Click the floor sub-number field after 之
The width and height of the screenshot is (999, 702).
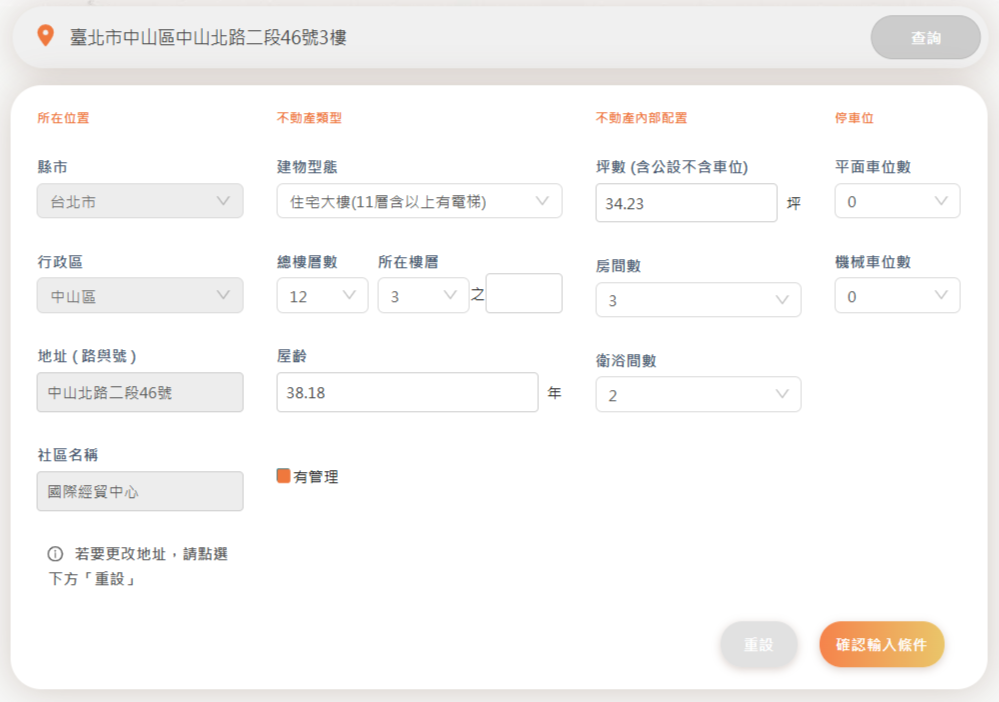[523, 294]
